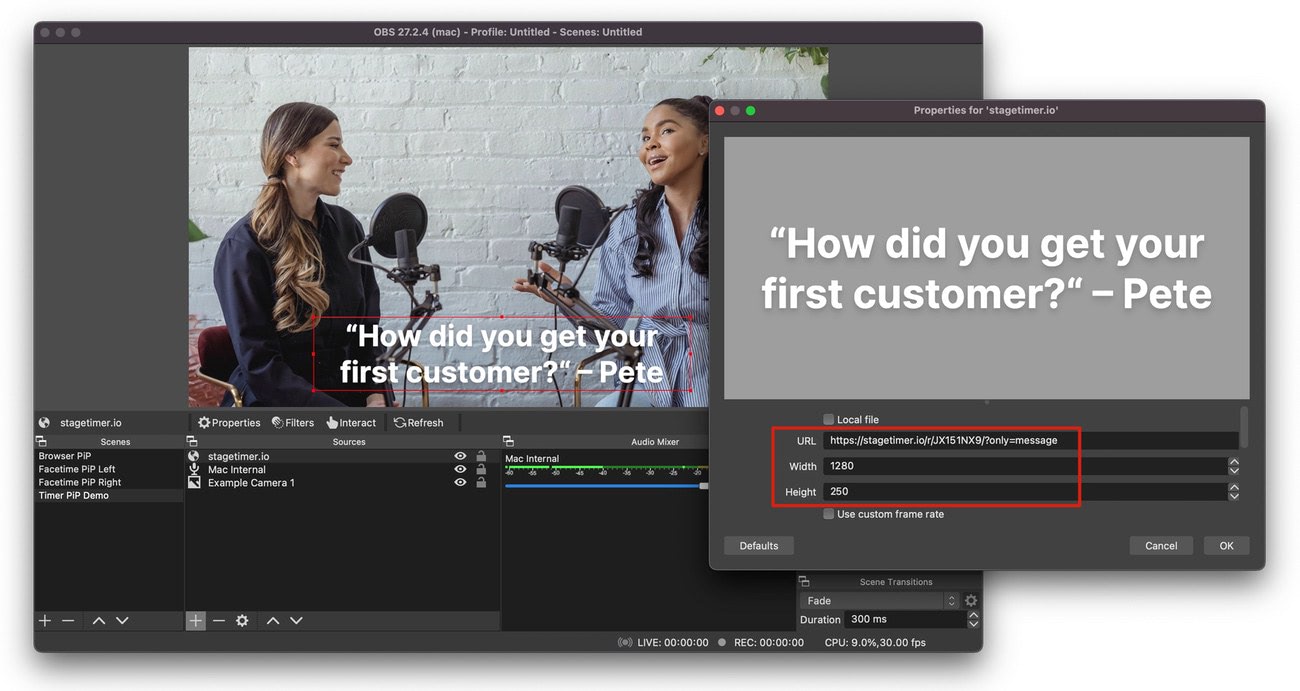
Task: Open the Fade transition dropdown
Action: (879, 601)
